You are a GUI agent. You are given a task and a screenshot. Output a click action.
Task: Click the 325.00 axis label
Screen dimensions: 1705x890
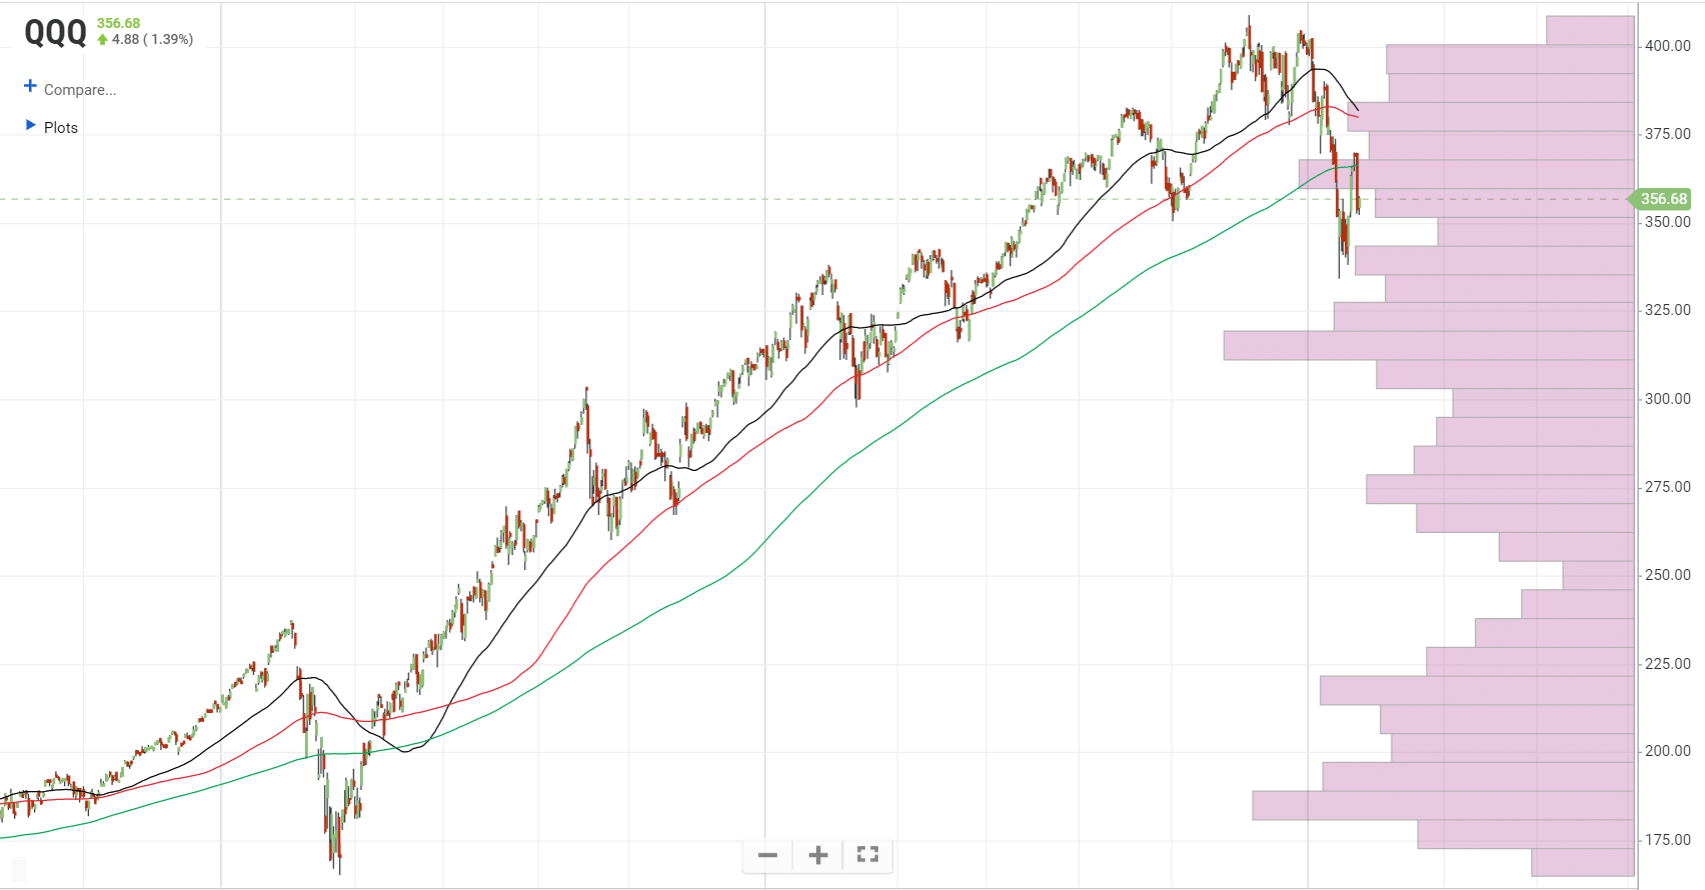point(1668,310)
